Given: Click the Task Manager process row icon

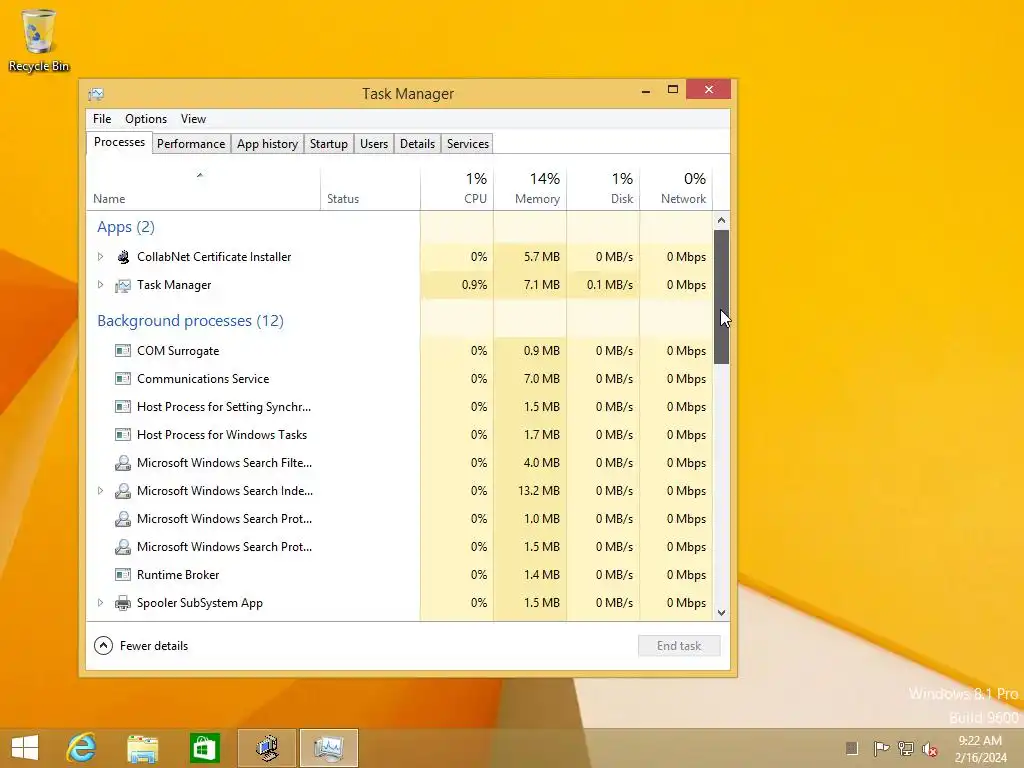Looking at the screenshot, I should [123, 285].
